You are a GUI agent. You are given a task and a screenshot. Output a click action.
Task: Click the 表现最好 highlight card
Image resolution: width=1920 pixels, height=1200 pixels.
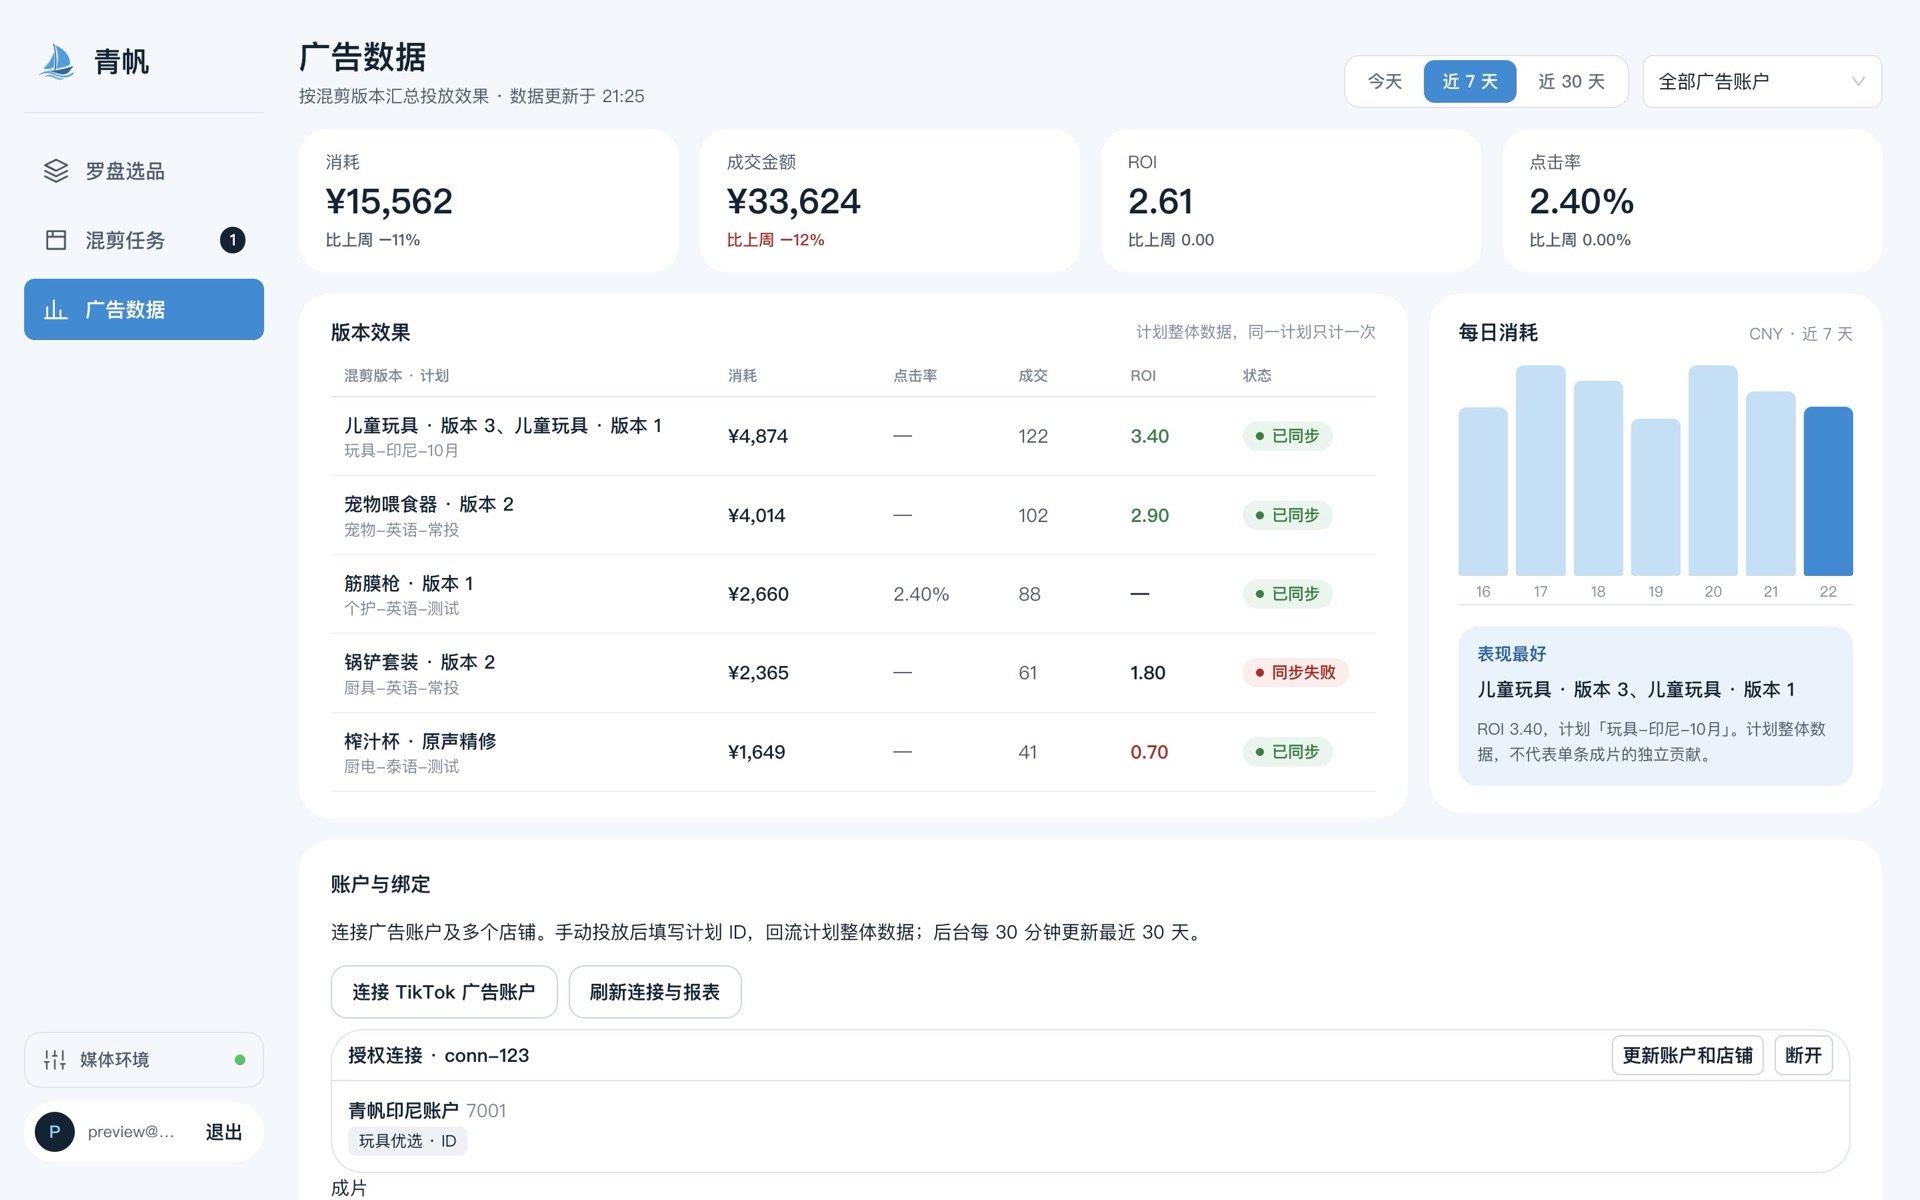(x=1655, y=706)
